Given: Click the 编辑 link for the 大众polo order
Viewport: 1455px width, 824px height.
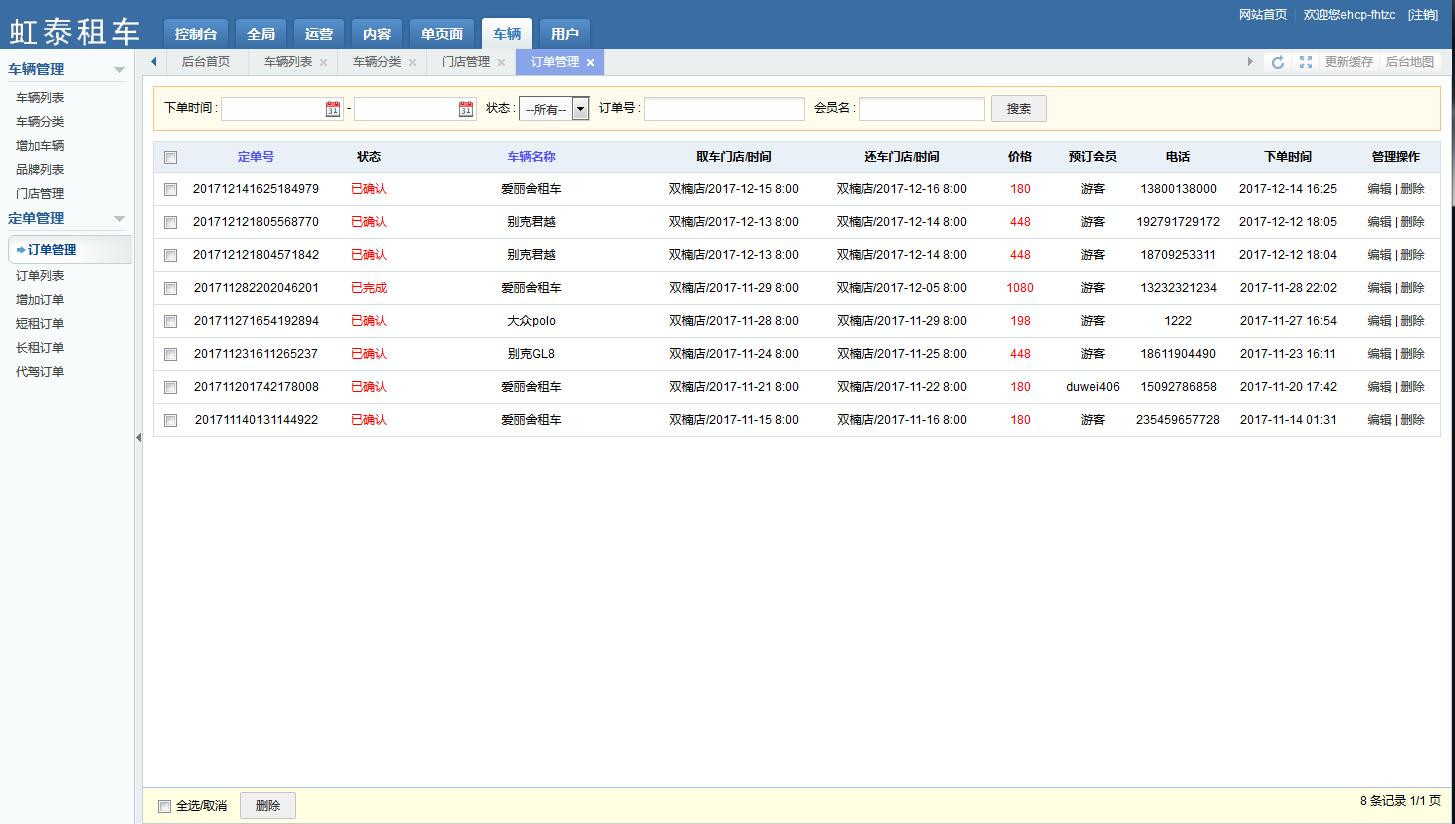Looking at the screenshot, I should pyautogui.click(x=1378, y=320).
